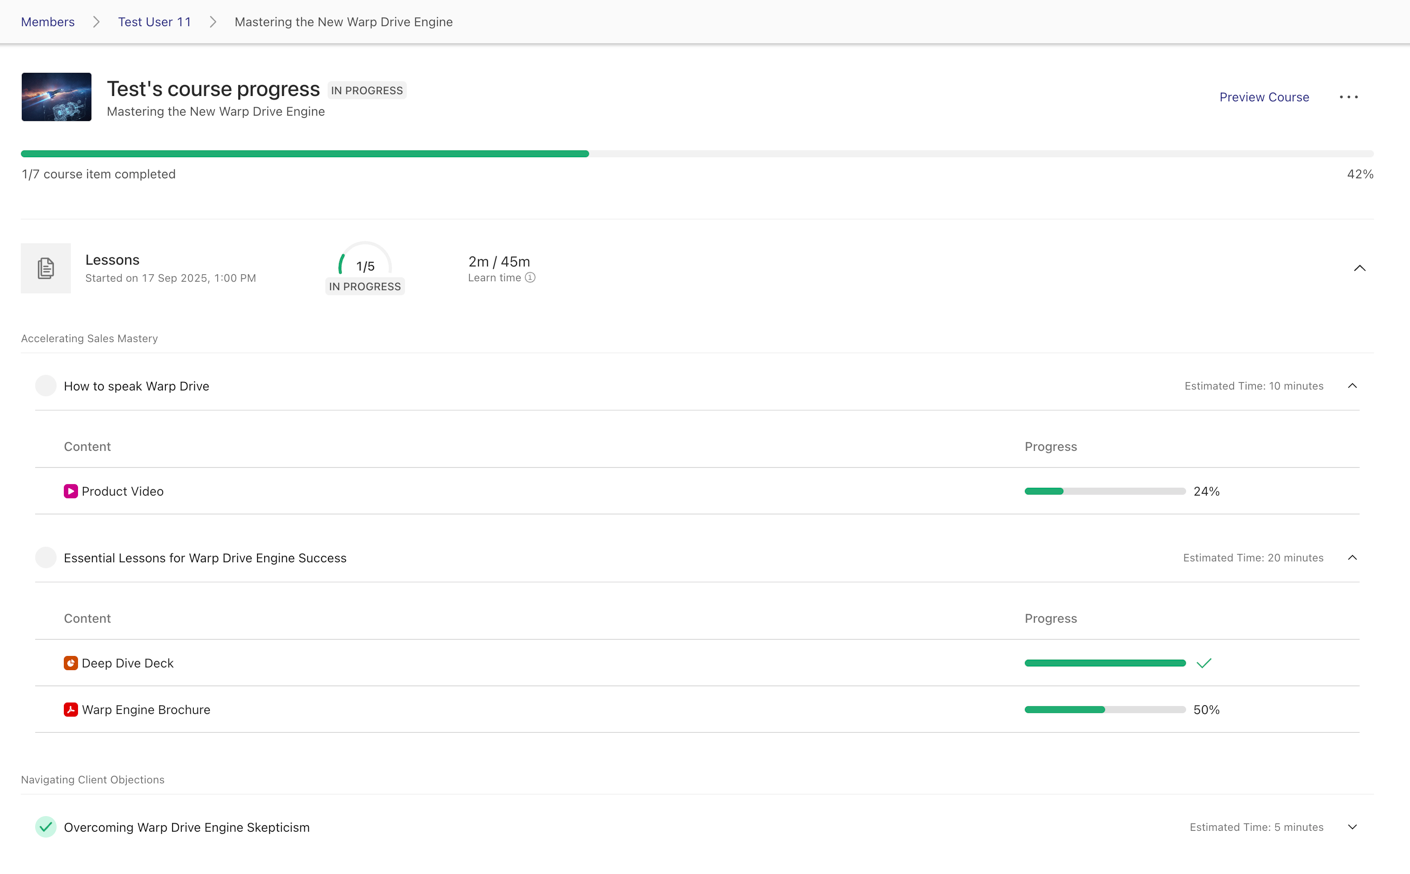This screenshot has height=874, width=1410.
Task: Go to Members breadcrumb
Action: [48, 22]
